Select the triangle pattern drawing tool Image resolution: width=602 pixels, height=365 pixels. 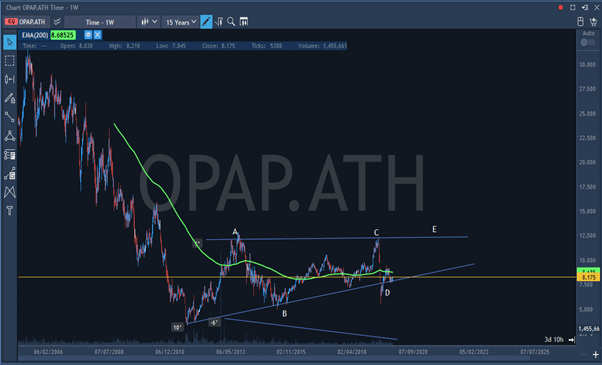10,136
